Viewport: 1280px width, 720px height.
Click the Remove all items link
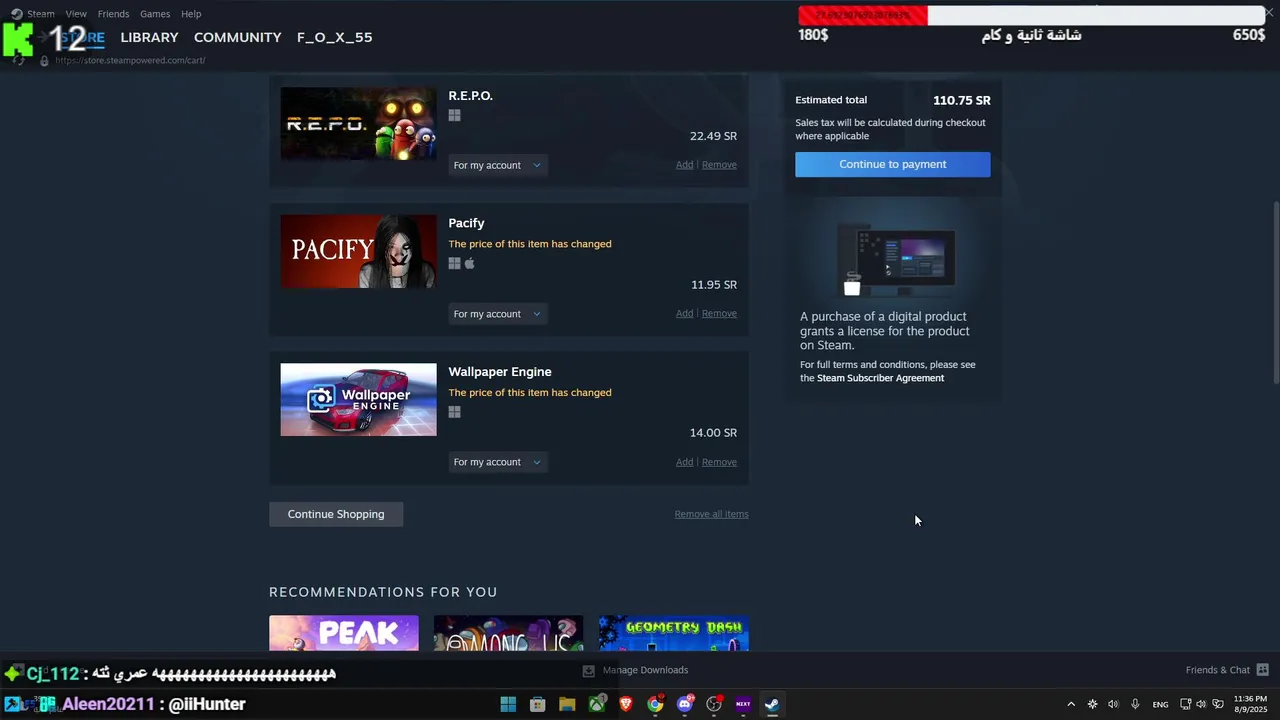(711, 514)
